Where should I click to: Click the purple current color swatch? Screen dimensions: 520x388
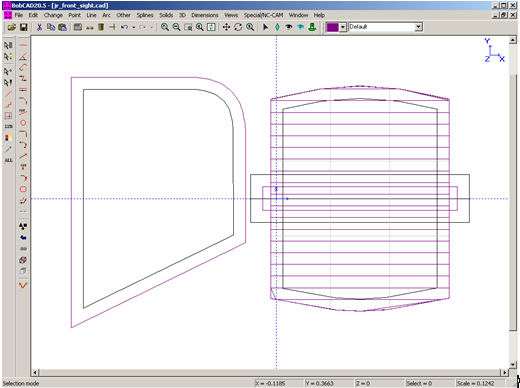pos(332,27)
